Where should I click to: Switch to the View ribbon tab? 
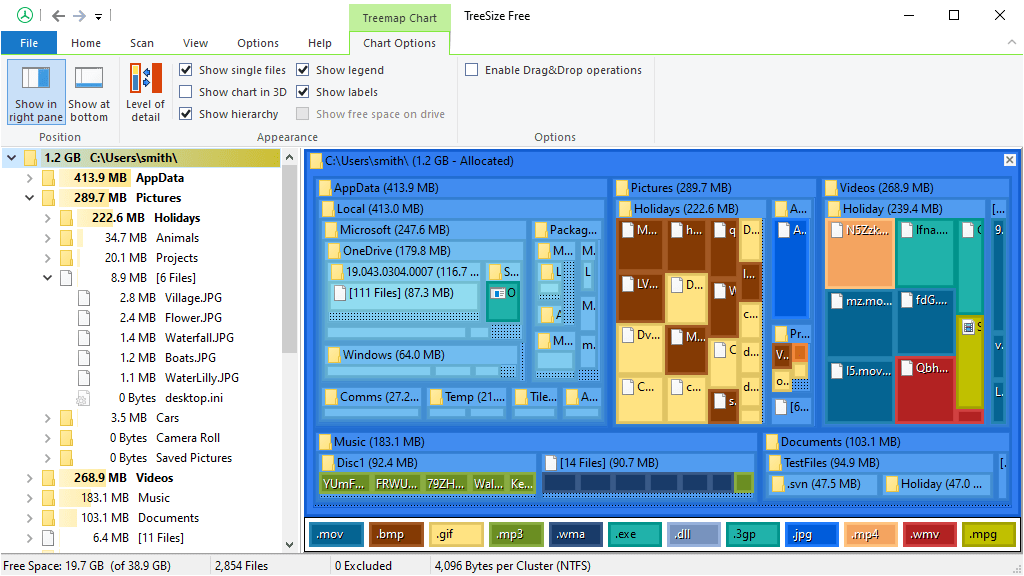pos(195,43)
